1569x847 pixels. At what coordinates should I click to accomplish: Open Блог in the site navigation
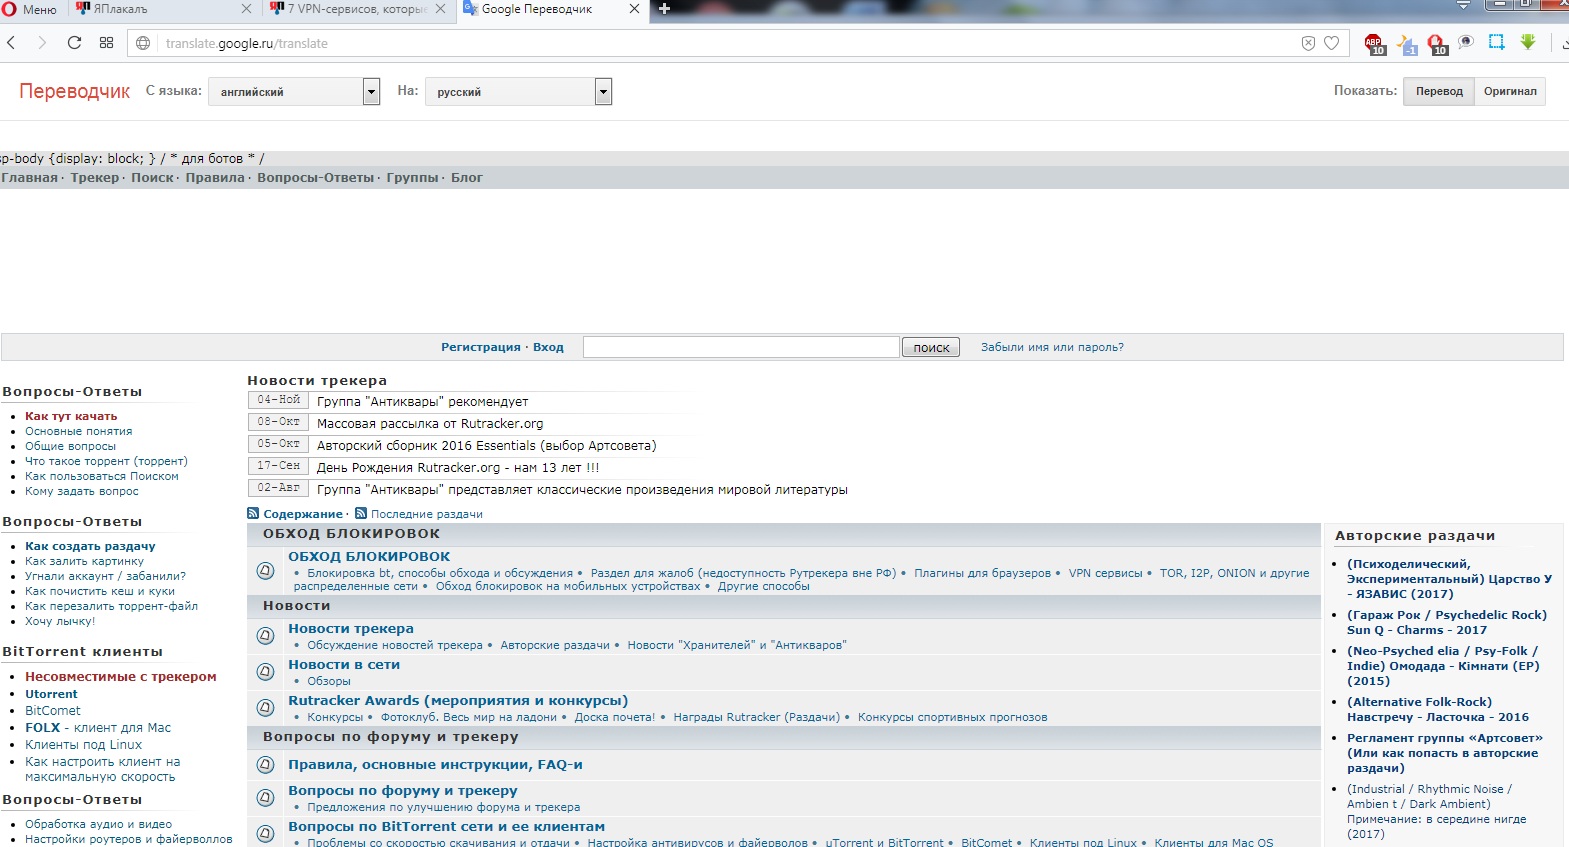[x=467, y=178]
